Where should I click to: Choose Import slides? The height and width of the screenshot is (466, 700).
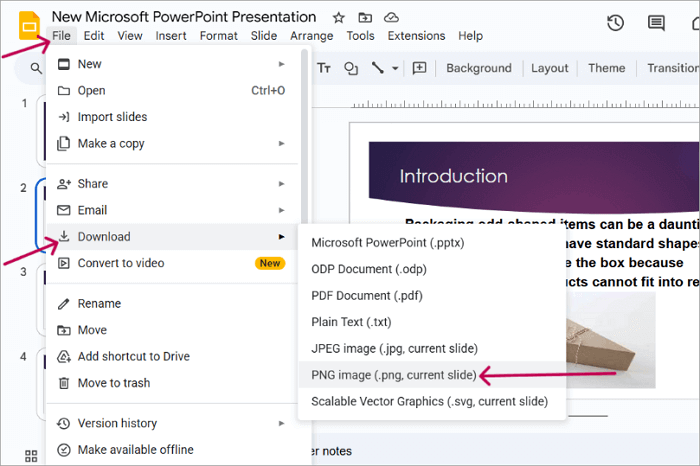pos(172,117)
